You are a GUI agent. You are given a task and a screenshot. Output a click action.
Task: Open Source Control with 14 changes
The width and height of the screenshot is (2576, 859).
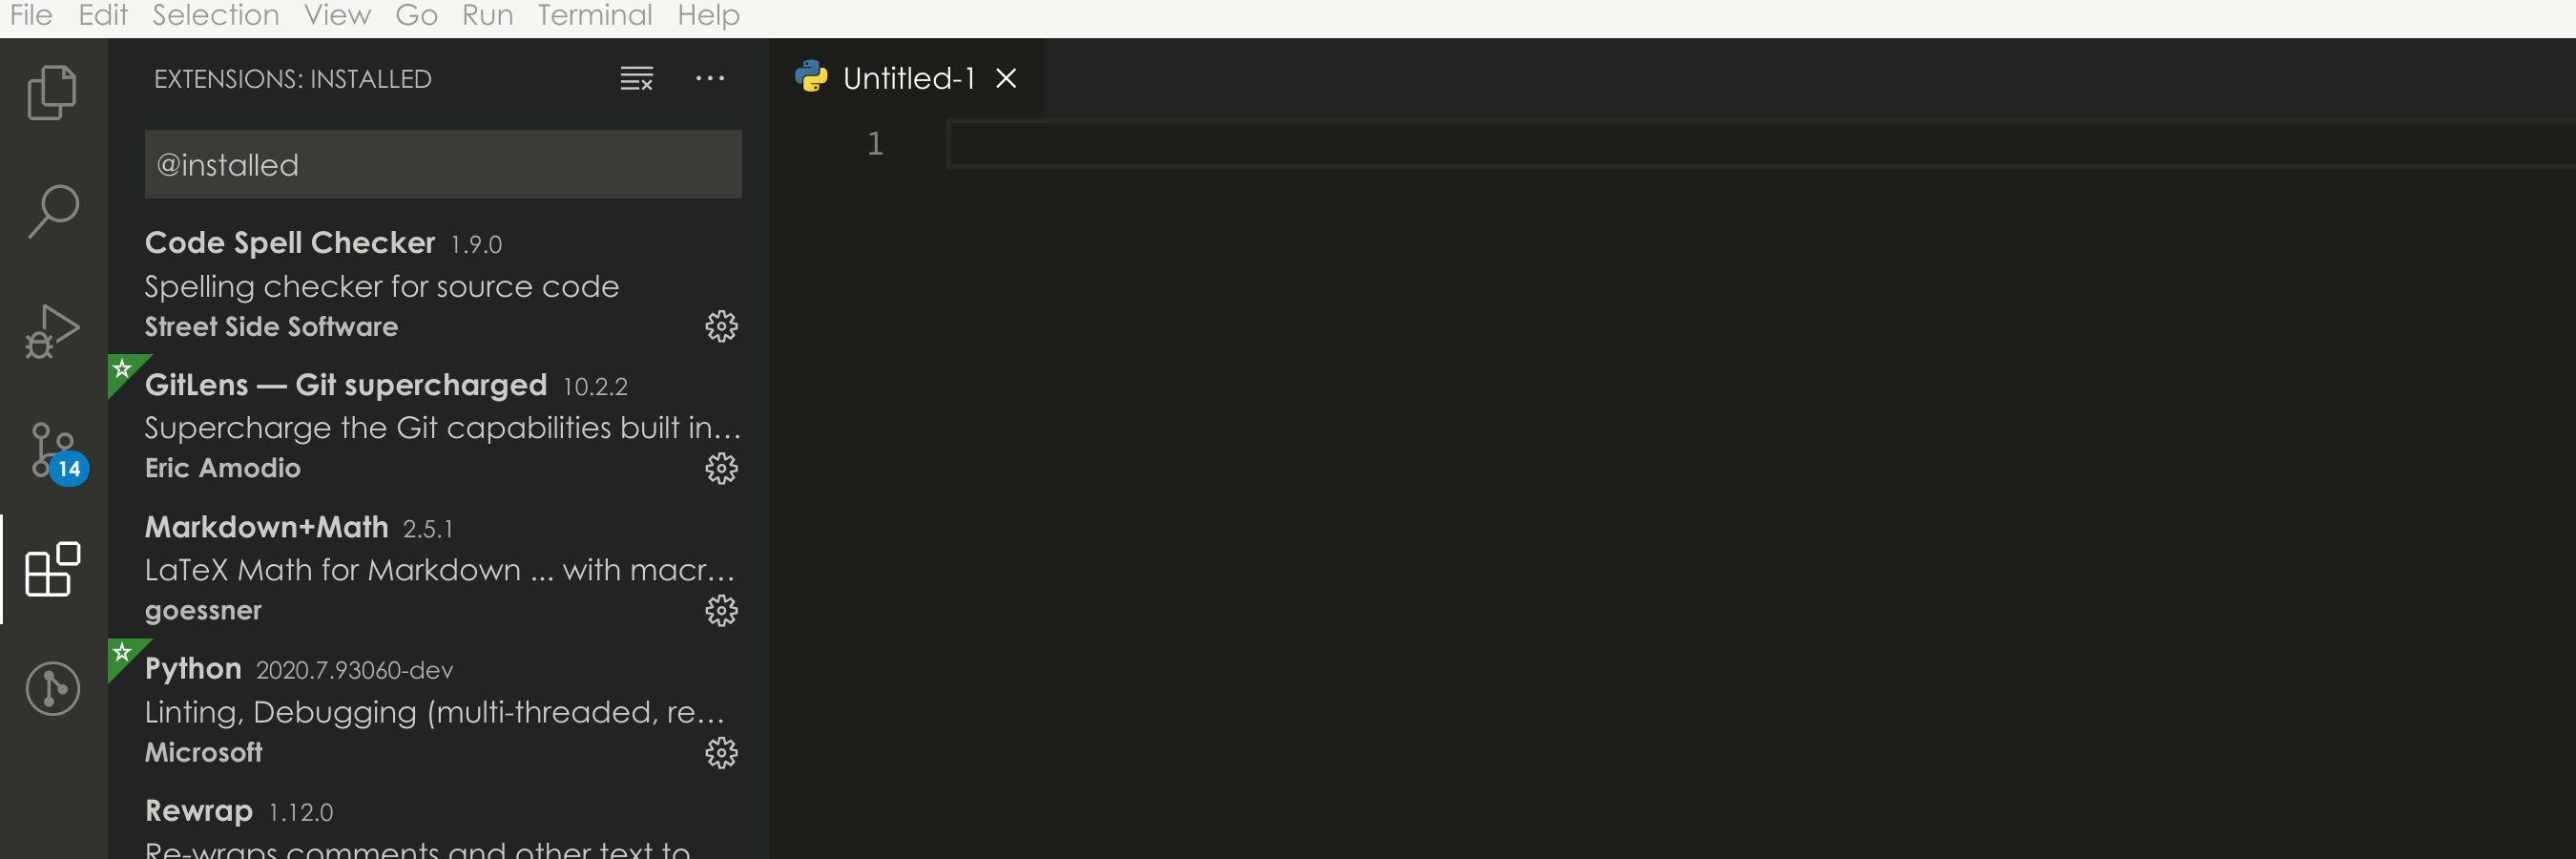[x=56, y=453]
